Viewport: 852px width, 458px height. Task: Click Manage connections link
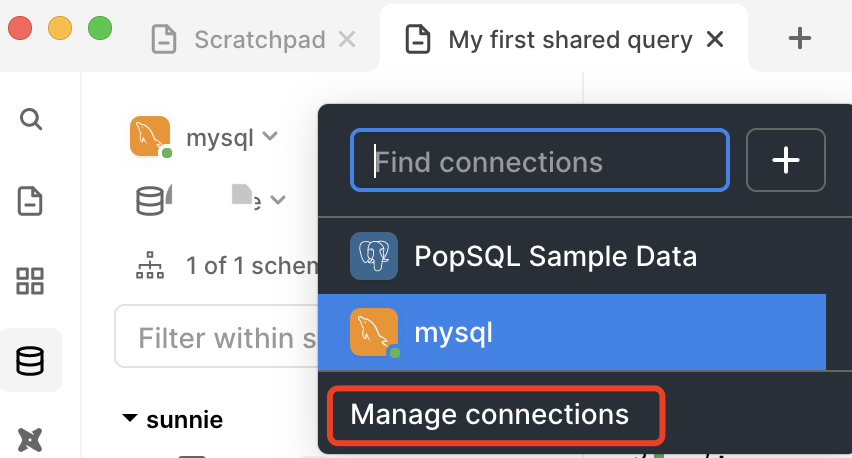(x=490, y=414)
